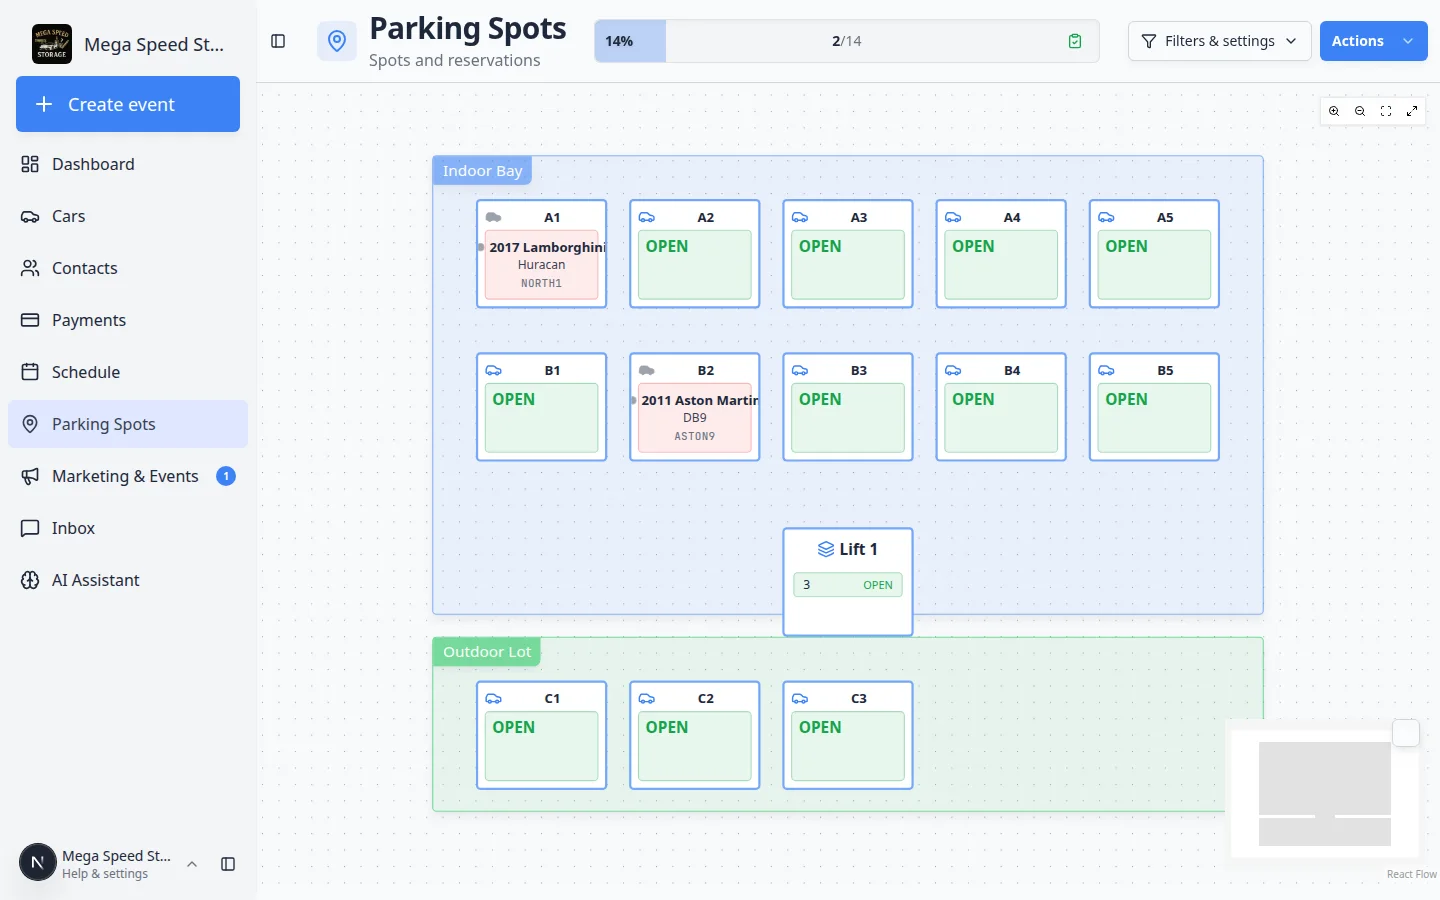The width and height of the screenshot is (1440, 900).
Task: Click the car icon on spot B2
Action: 647,370
